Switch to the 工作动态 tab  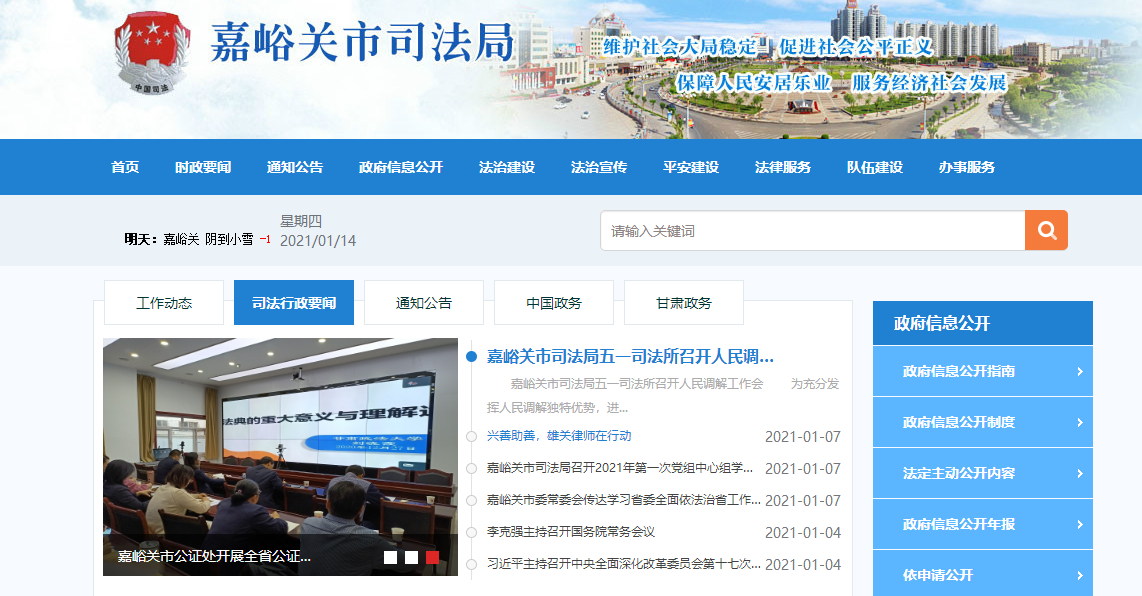164,303
